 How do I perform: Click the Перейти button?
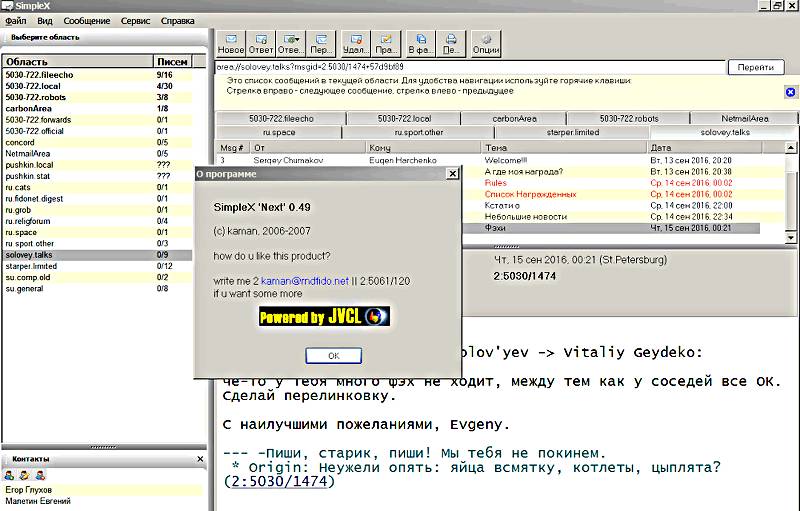pyautogui.click(x=756, y=67)
